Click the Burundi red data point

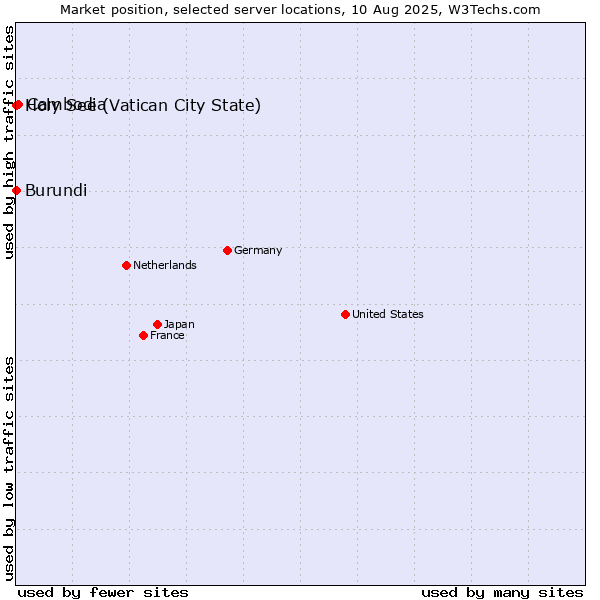[16, 191]
